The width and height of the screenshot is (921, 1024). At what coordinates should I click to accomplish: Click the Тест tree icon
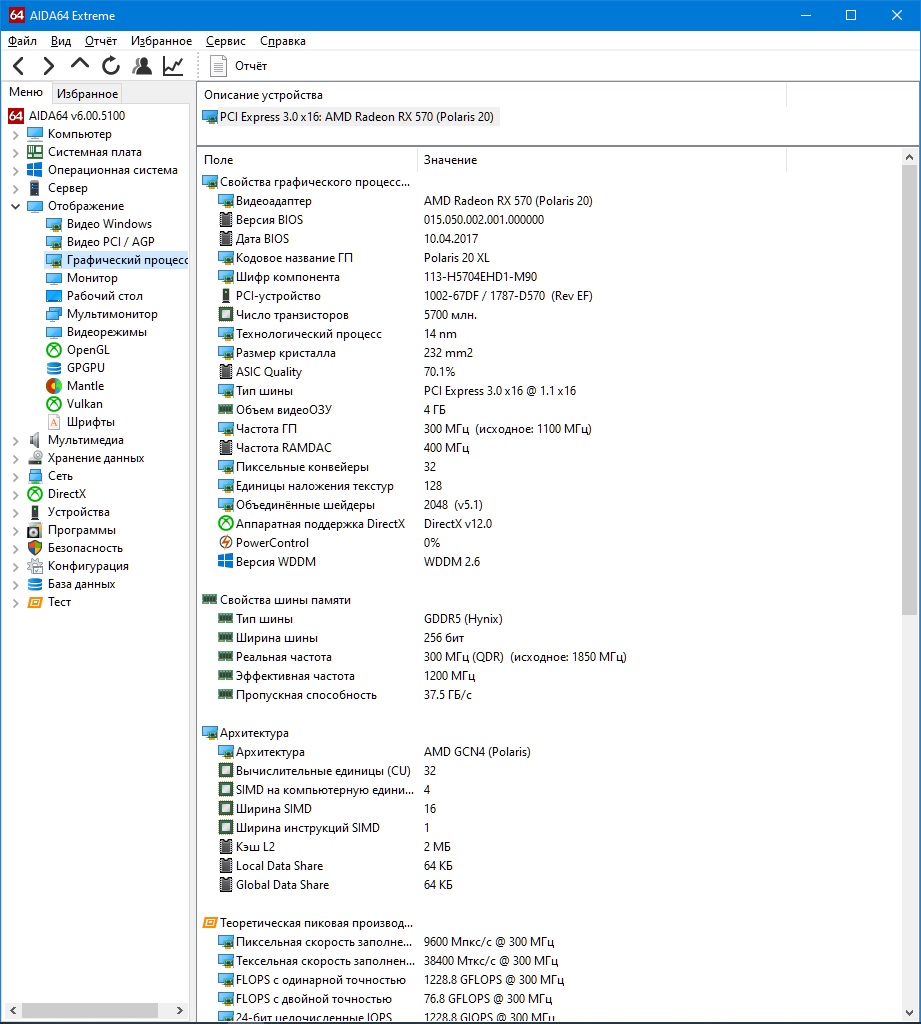(x=35, y=602)
